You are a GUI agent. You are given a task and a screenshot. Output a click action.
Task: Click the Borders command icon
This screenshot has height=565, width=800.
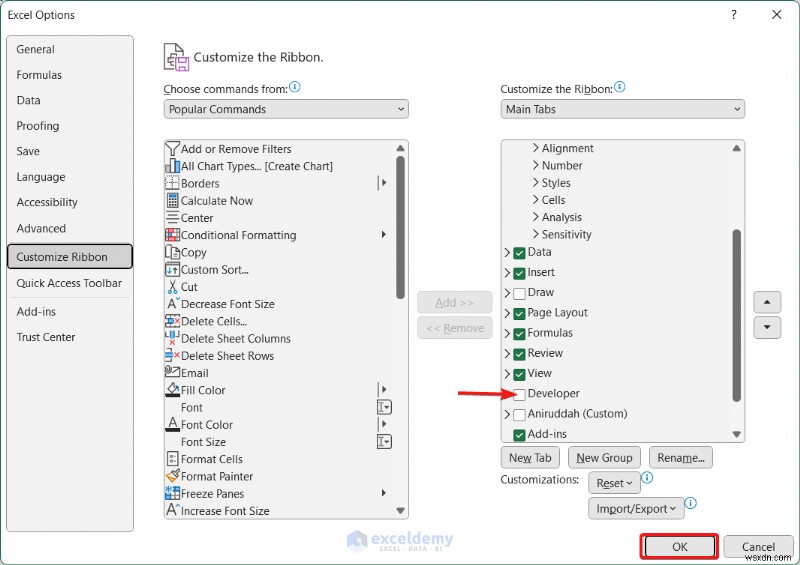point(172,183)
